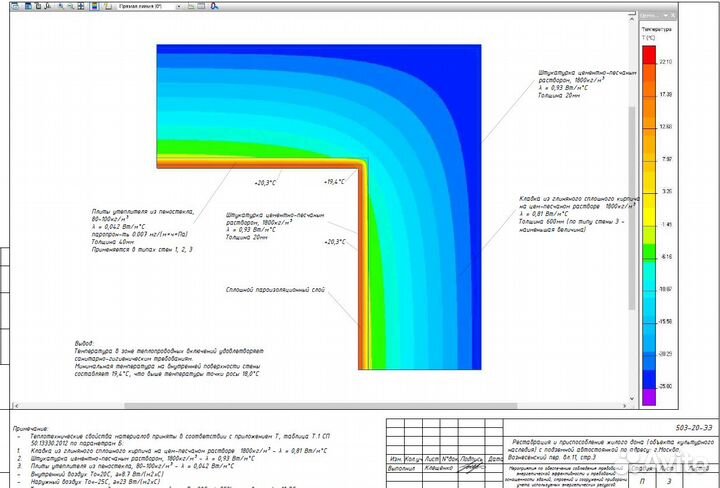Screen dimensions: 720x488
Task: Open the color legend panel options arrow
Action: [x=665, y=16]
